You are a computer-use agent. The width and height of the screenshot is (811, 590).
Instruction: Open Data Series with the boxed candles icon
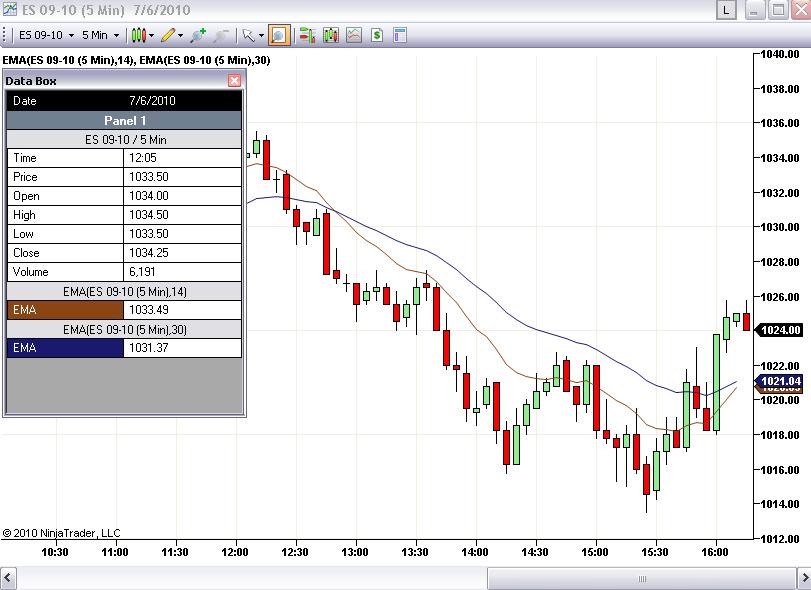pyautogui.click(x=331, y=35)
